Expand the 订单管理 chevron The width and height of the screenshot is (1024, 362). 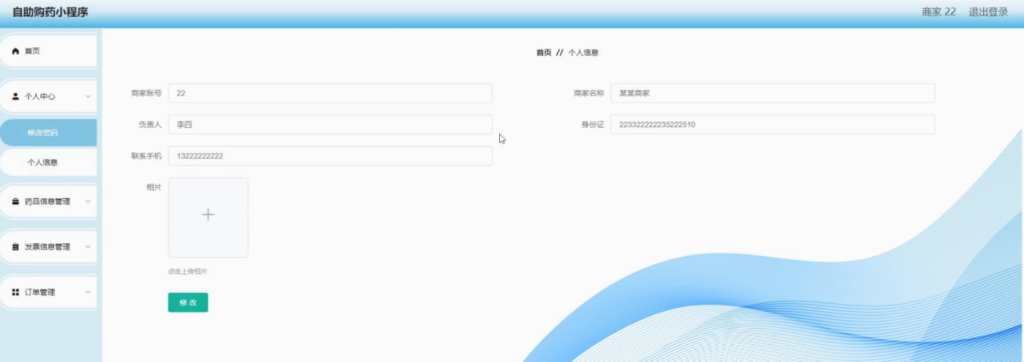click(88, 293)
